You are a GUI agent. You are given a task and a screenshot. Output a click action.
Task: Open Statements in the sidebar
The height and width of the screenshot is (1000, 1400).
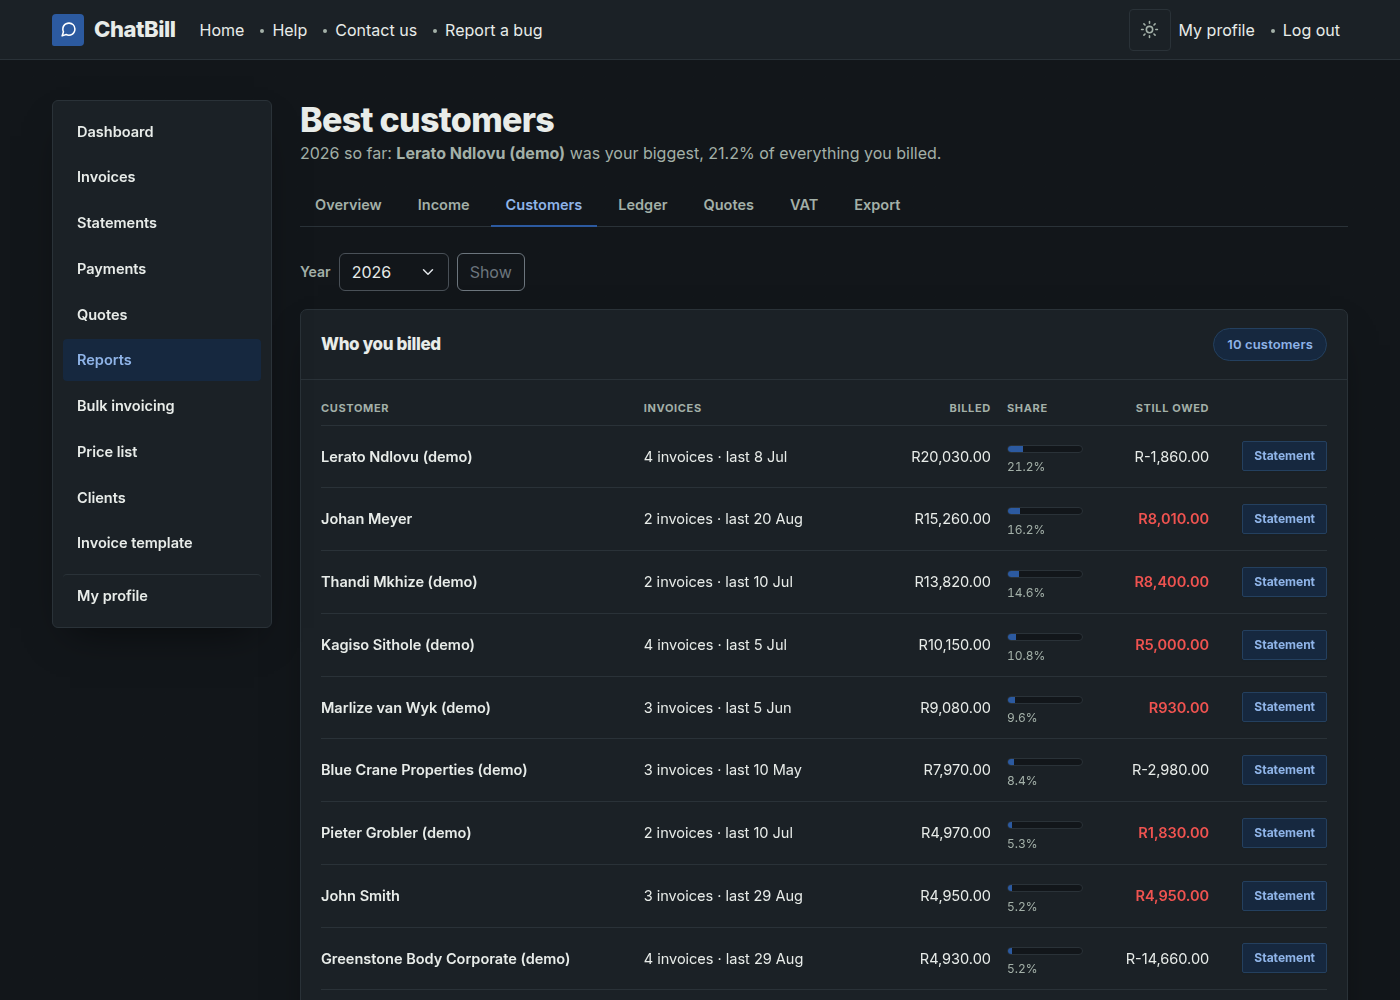(x=162, y=223)
